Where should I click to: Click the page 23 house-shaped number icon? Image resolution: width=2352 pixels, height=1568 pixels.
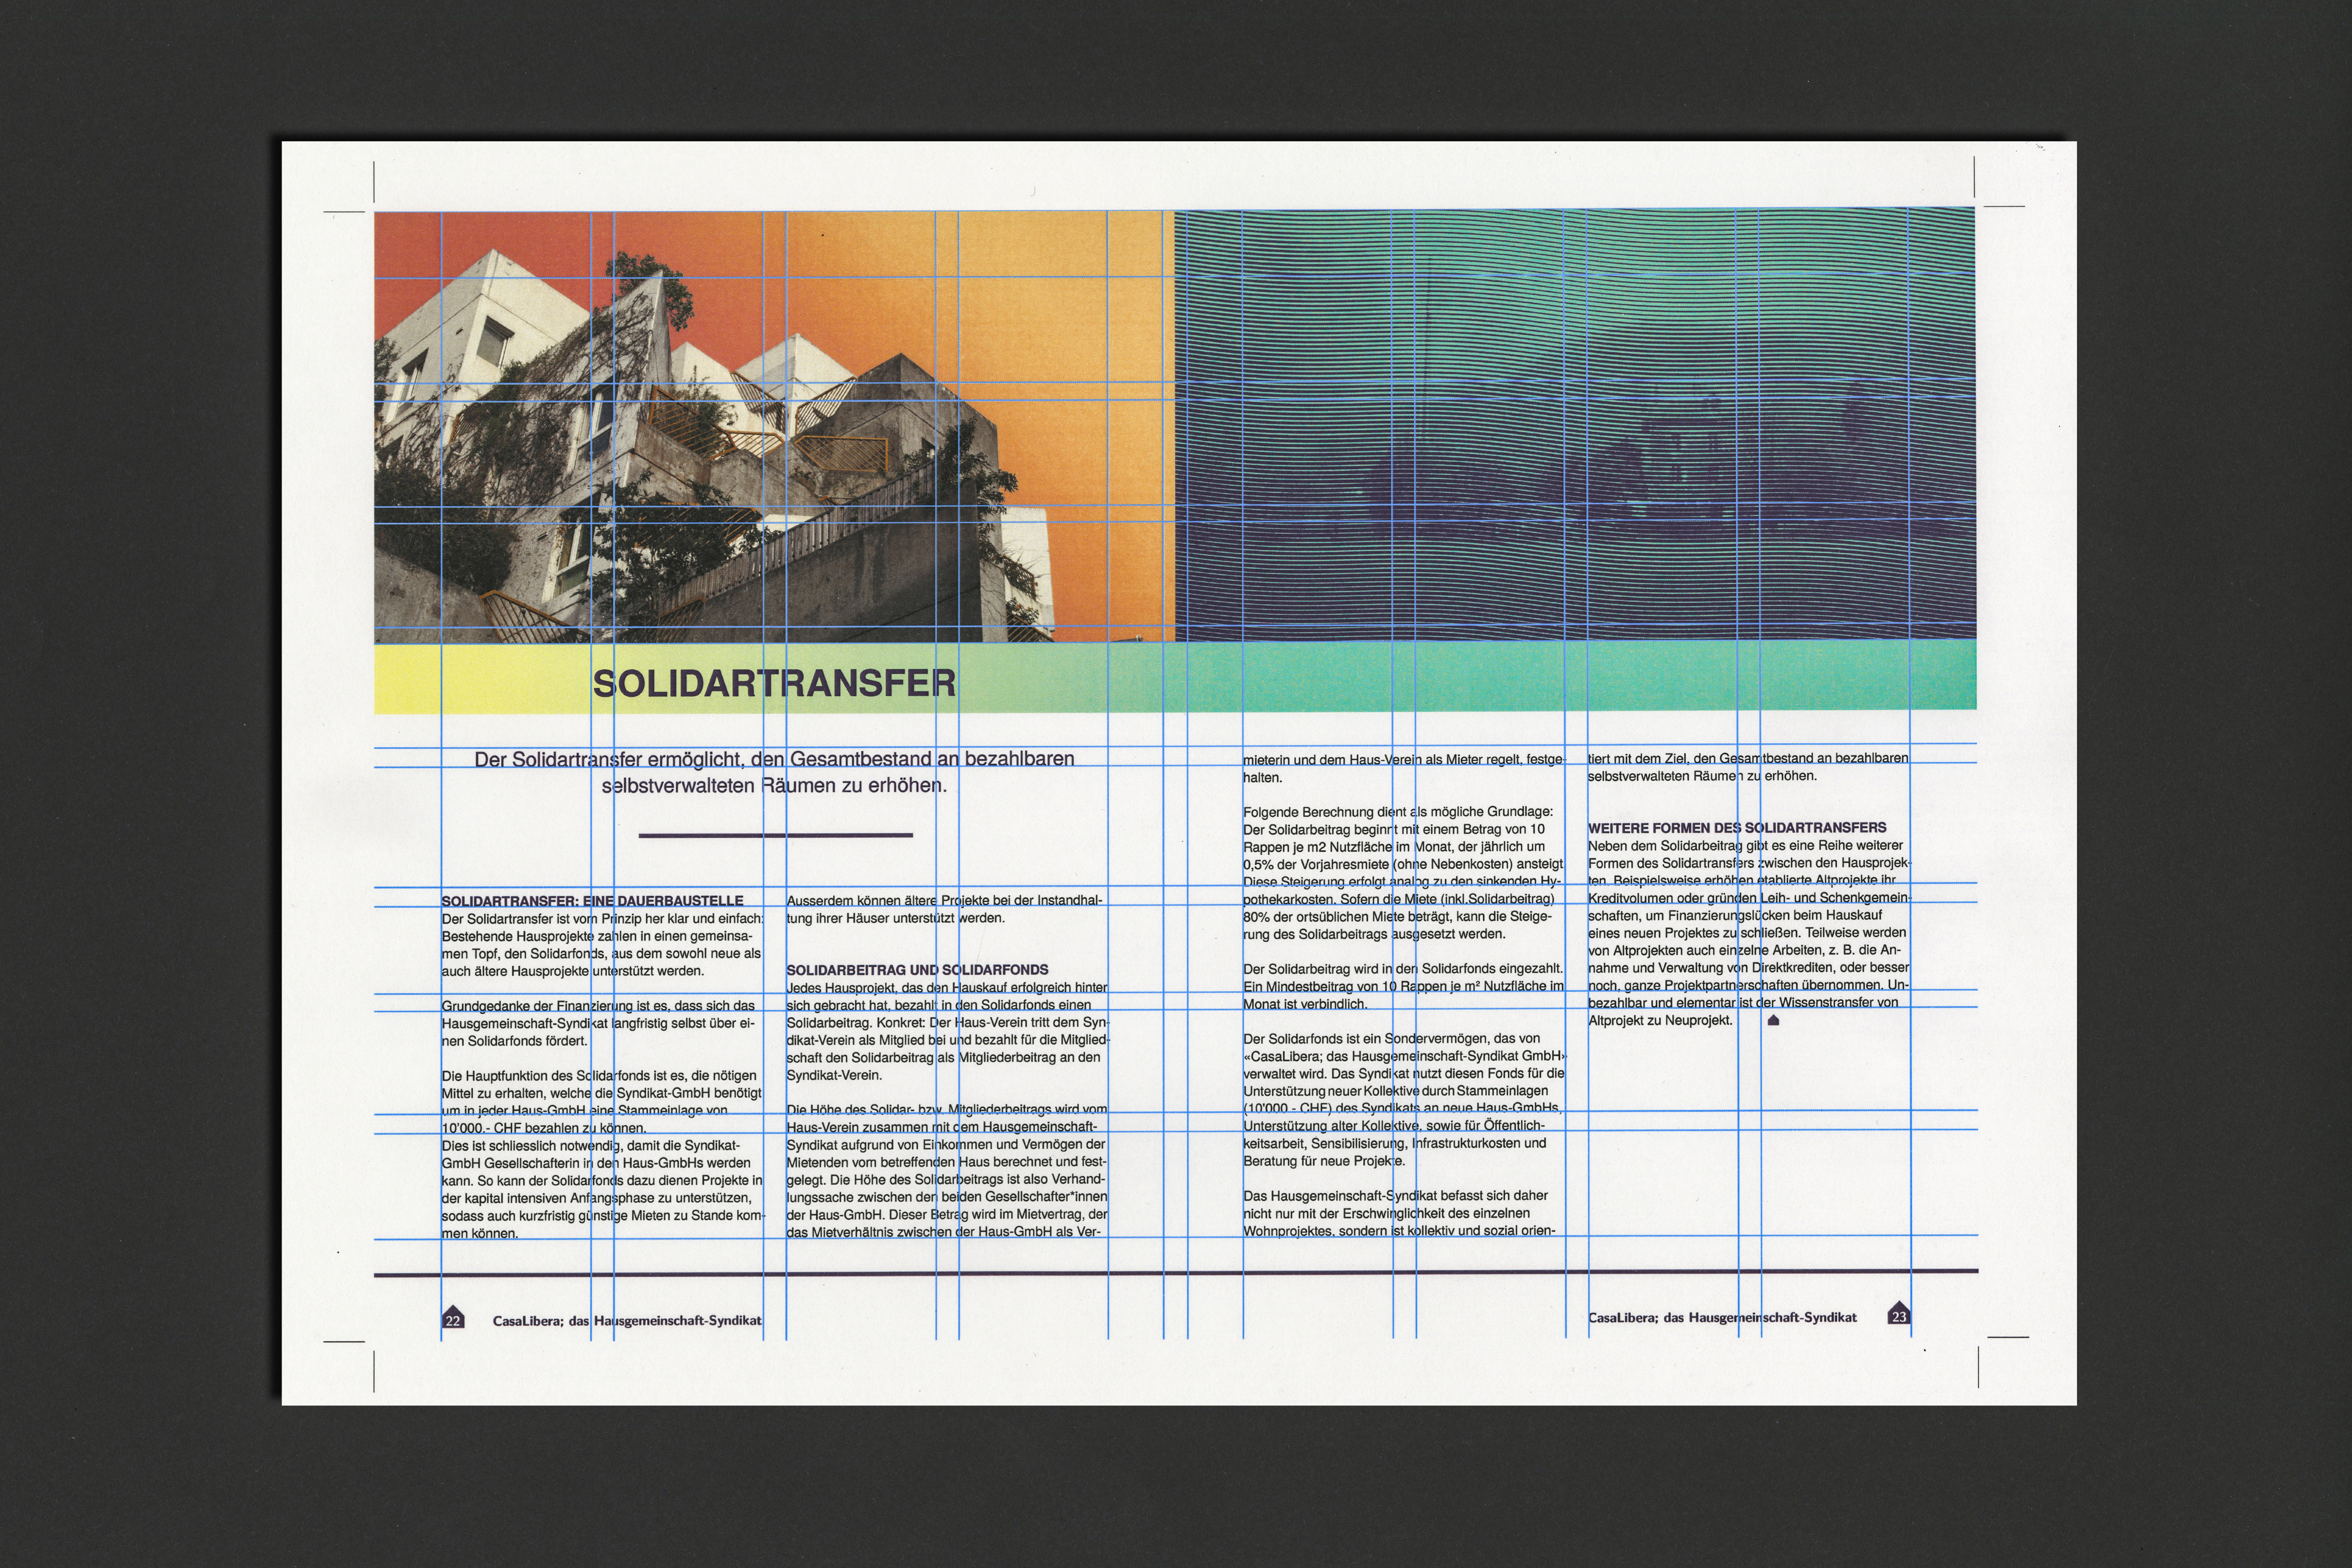[x=1898, y=1314]
